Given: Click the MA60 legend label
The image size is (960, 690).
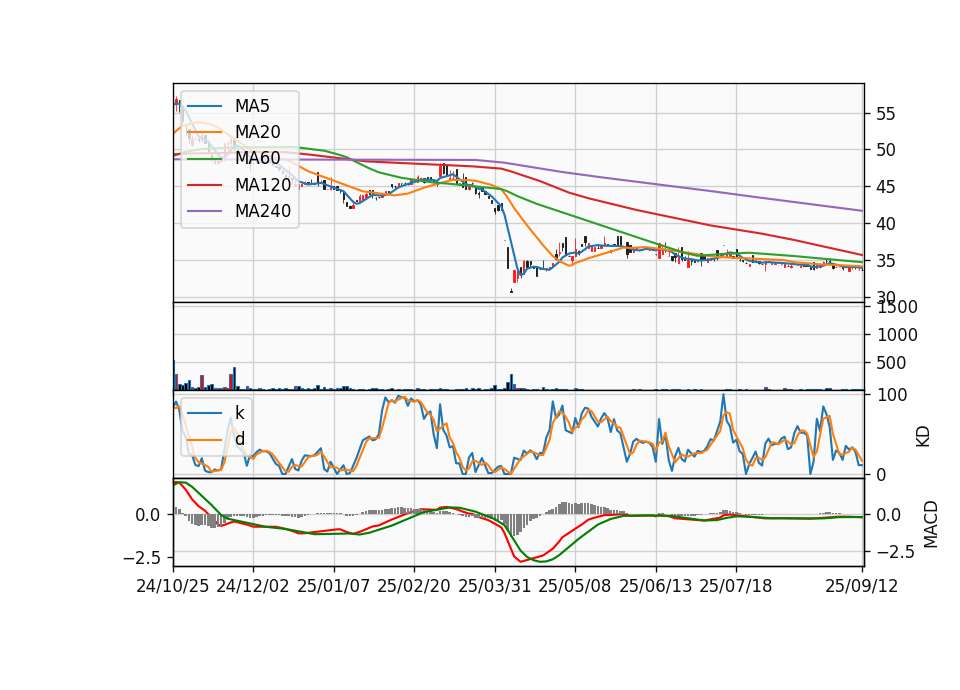Looking at the screenshot, I should pos(258,159).
